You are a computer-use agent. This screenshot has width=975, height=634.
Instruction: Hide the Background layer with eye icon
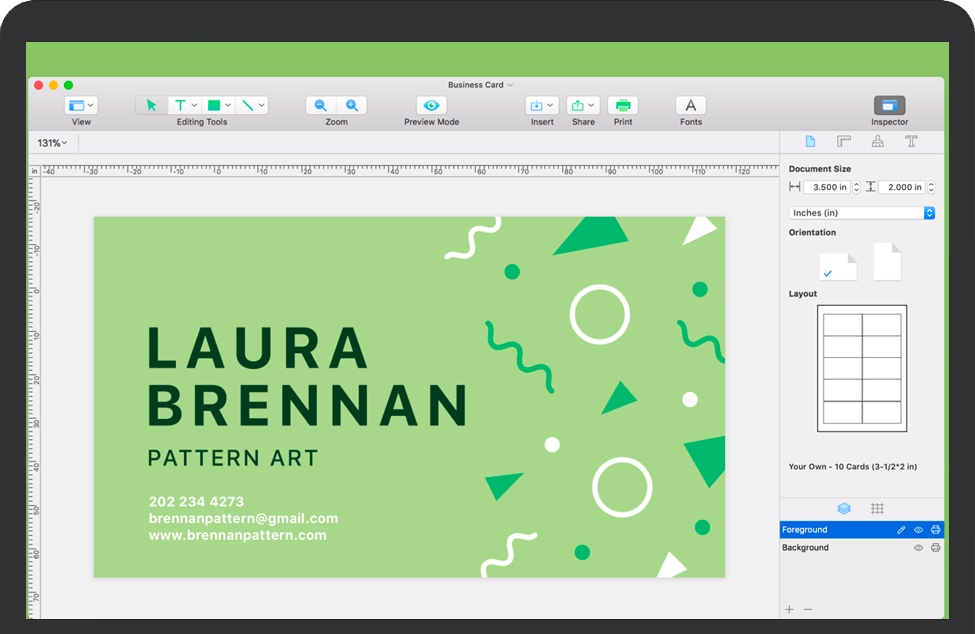pos(918,548)
